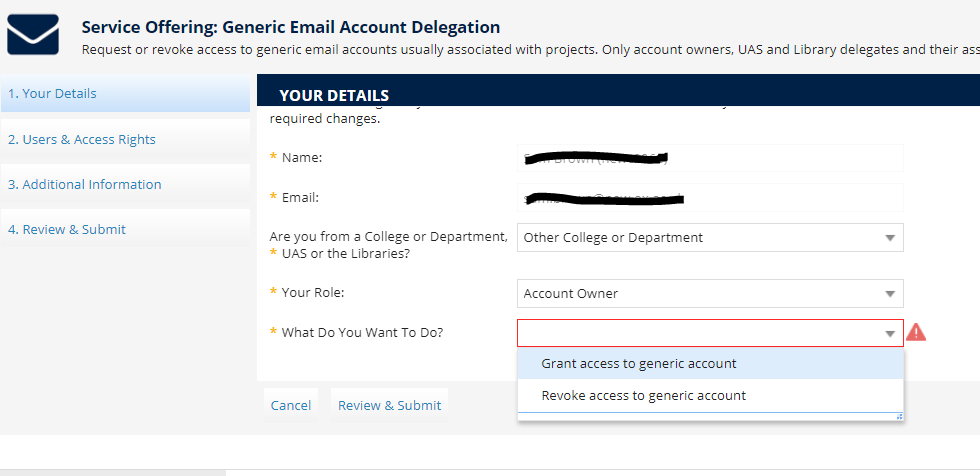Expand the College or Department dropdown arrow
The width and height of the screenshot is (980, 476).
click(890, 238)
